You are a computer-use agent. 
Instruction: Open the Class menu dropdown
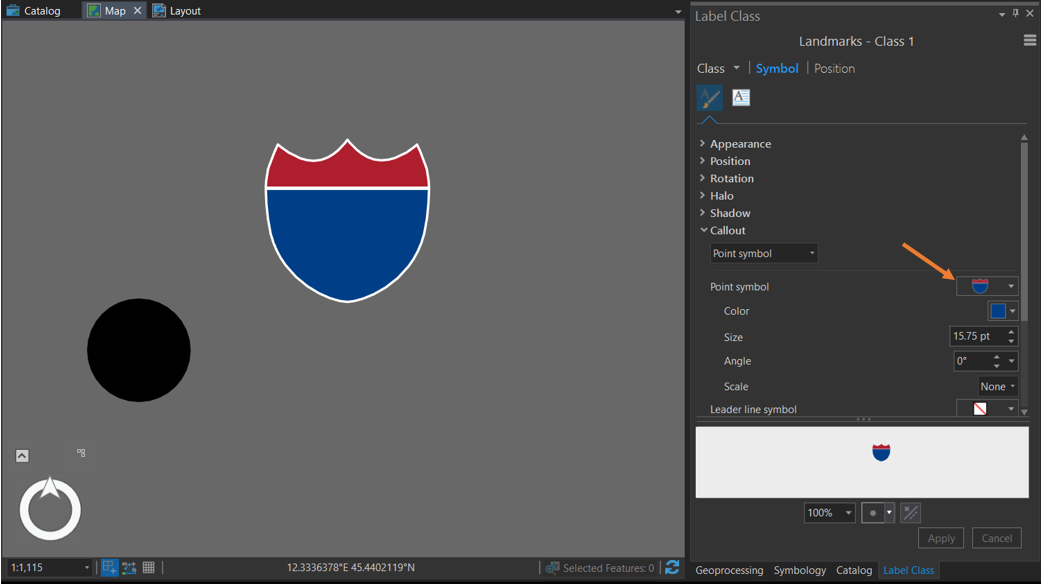(718, 68)
